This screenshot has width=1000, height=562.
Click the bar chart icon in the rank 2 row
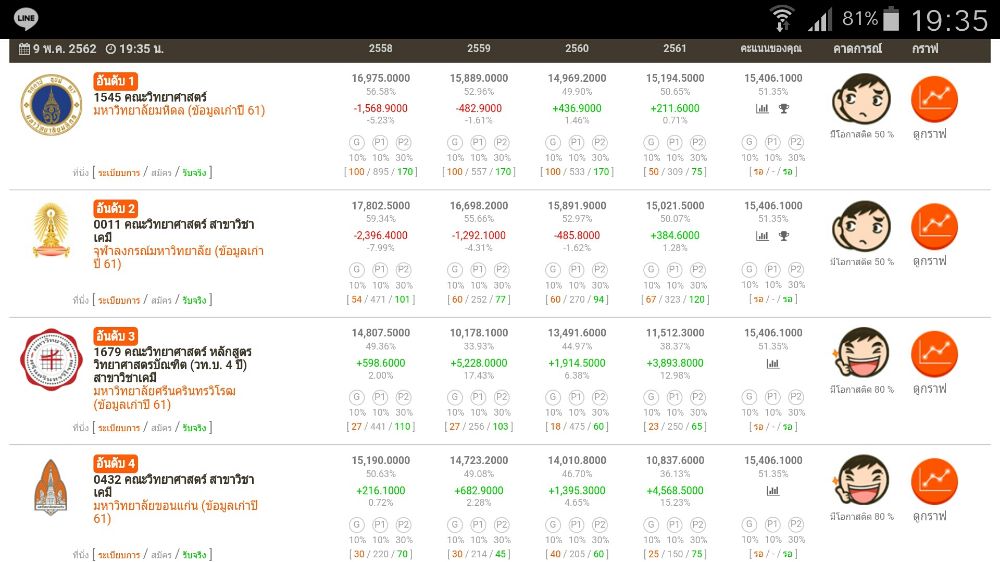tap(762, 236)
